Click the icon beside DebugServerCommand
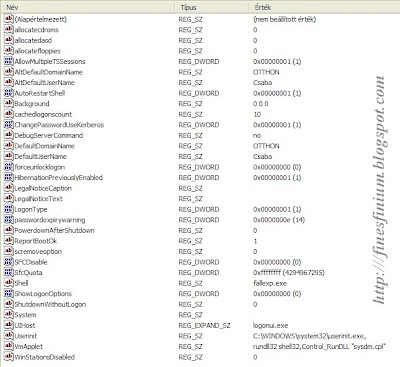Screen dimensions: 400x367 coord(8,135)
